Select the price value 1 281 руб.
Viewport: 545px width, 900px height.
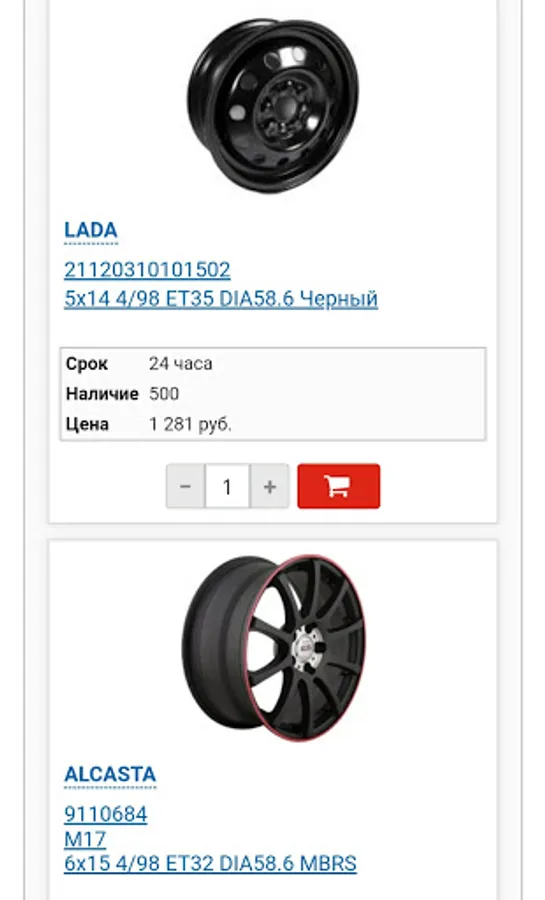coord(190,424)
